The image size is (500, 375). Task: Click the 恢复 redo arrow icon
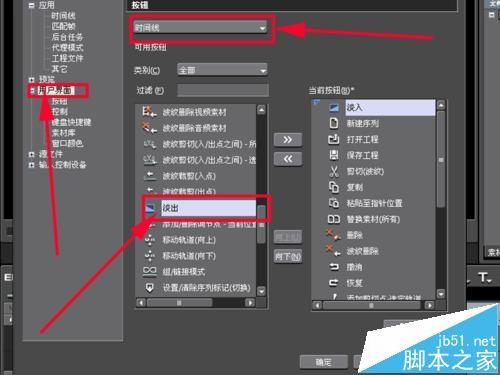[334, 283]
